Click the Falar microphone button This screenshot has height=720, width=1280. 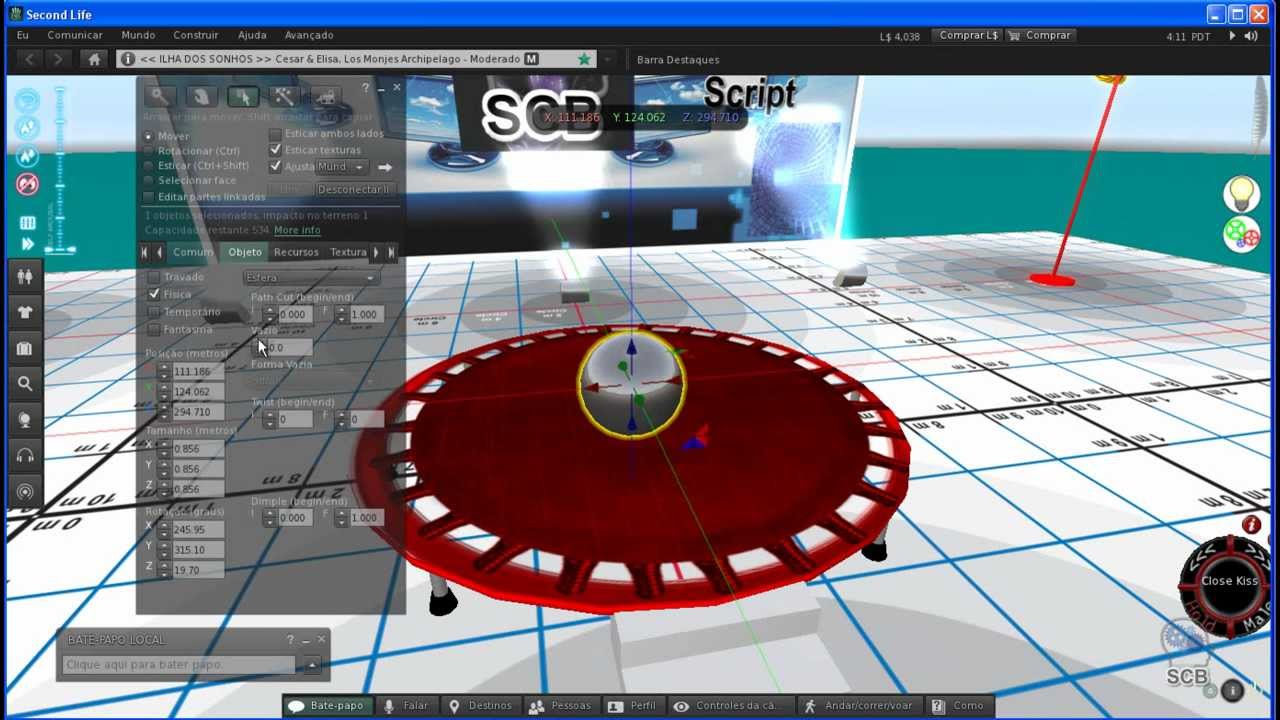point(406,706)
